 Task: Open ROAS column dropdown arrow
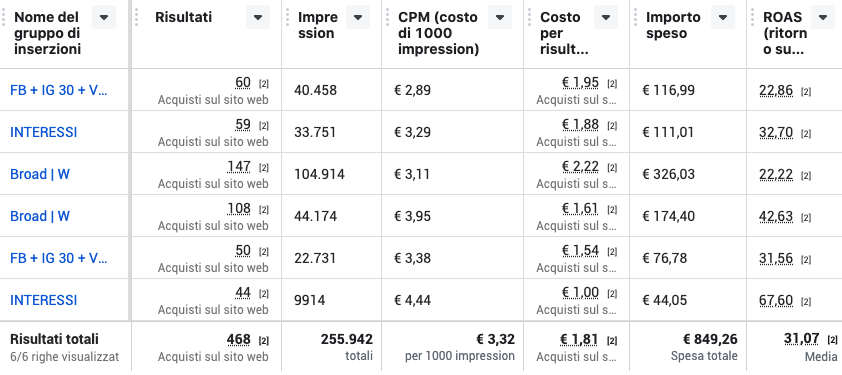(x=823, y=17)
